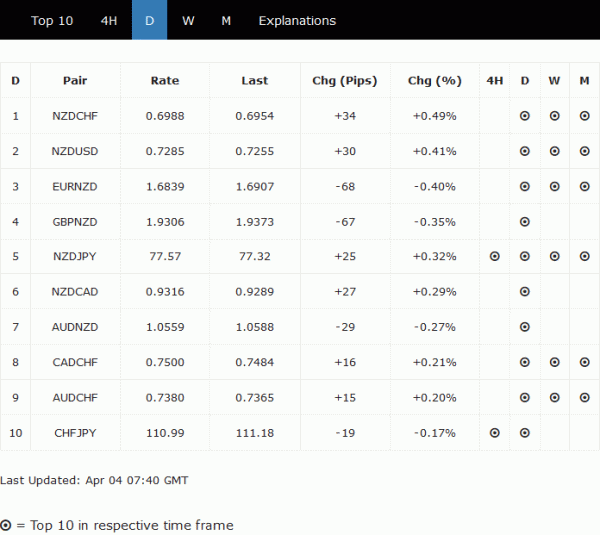
Task: Click EURNZD monthly top-10 marker icon
Action: [x=584, y=186]
